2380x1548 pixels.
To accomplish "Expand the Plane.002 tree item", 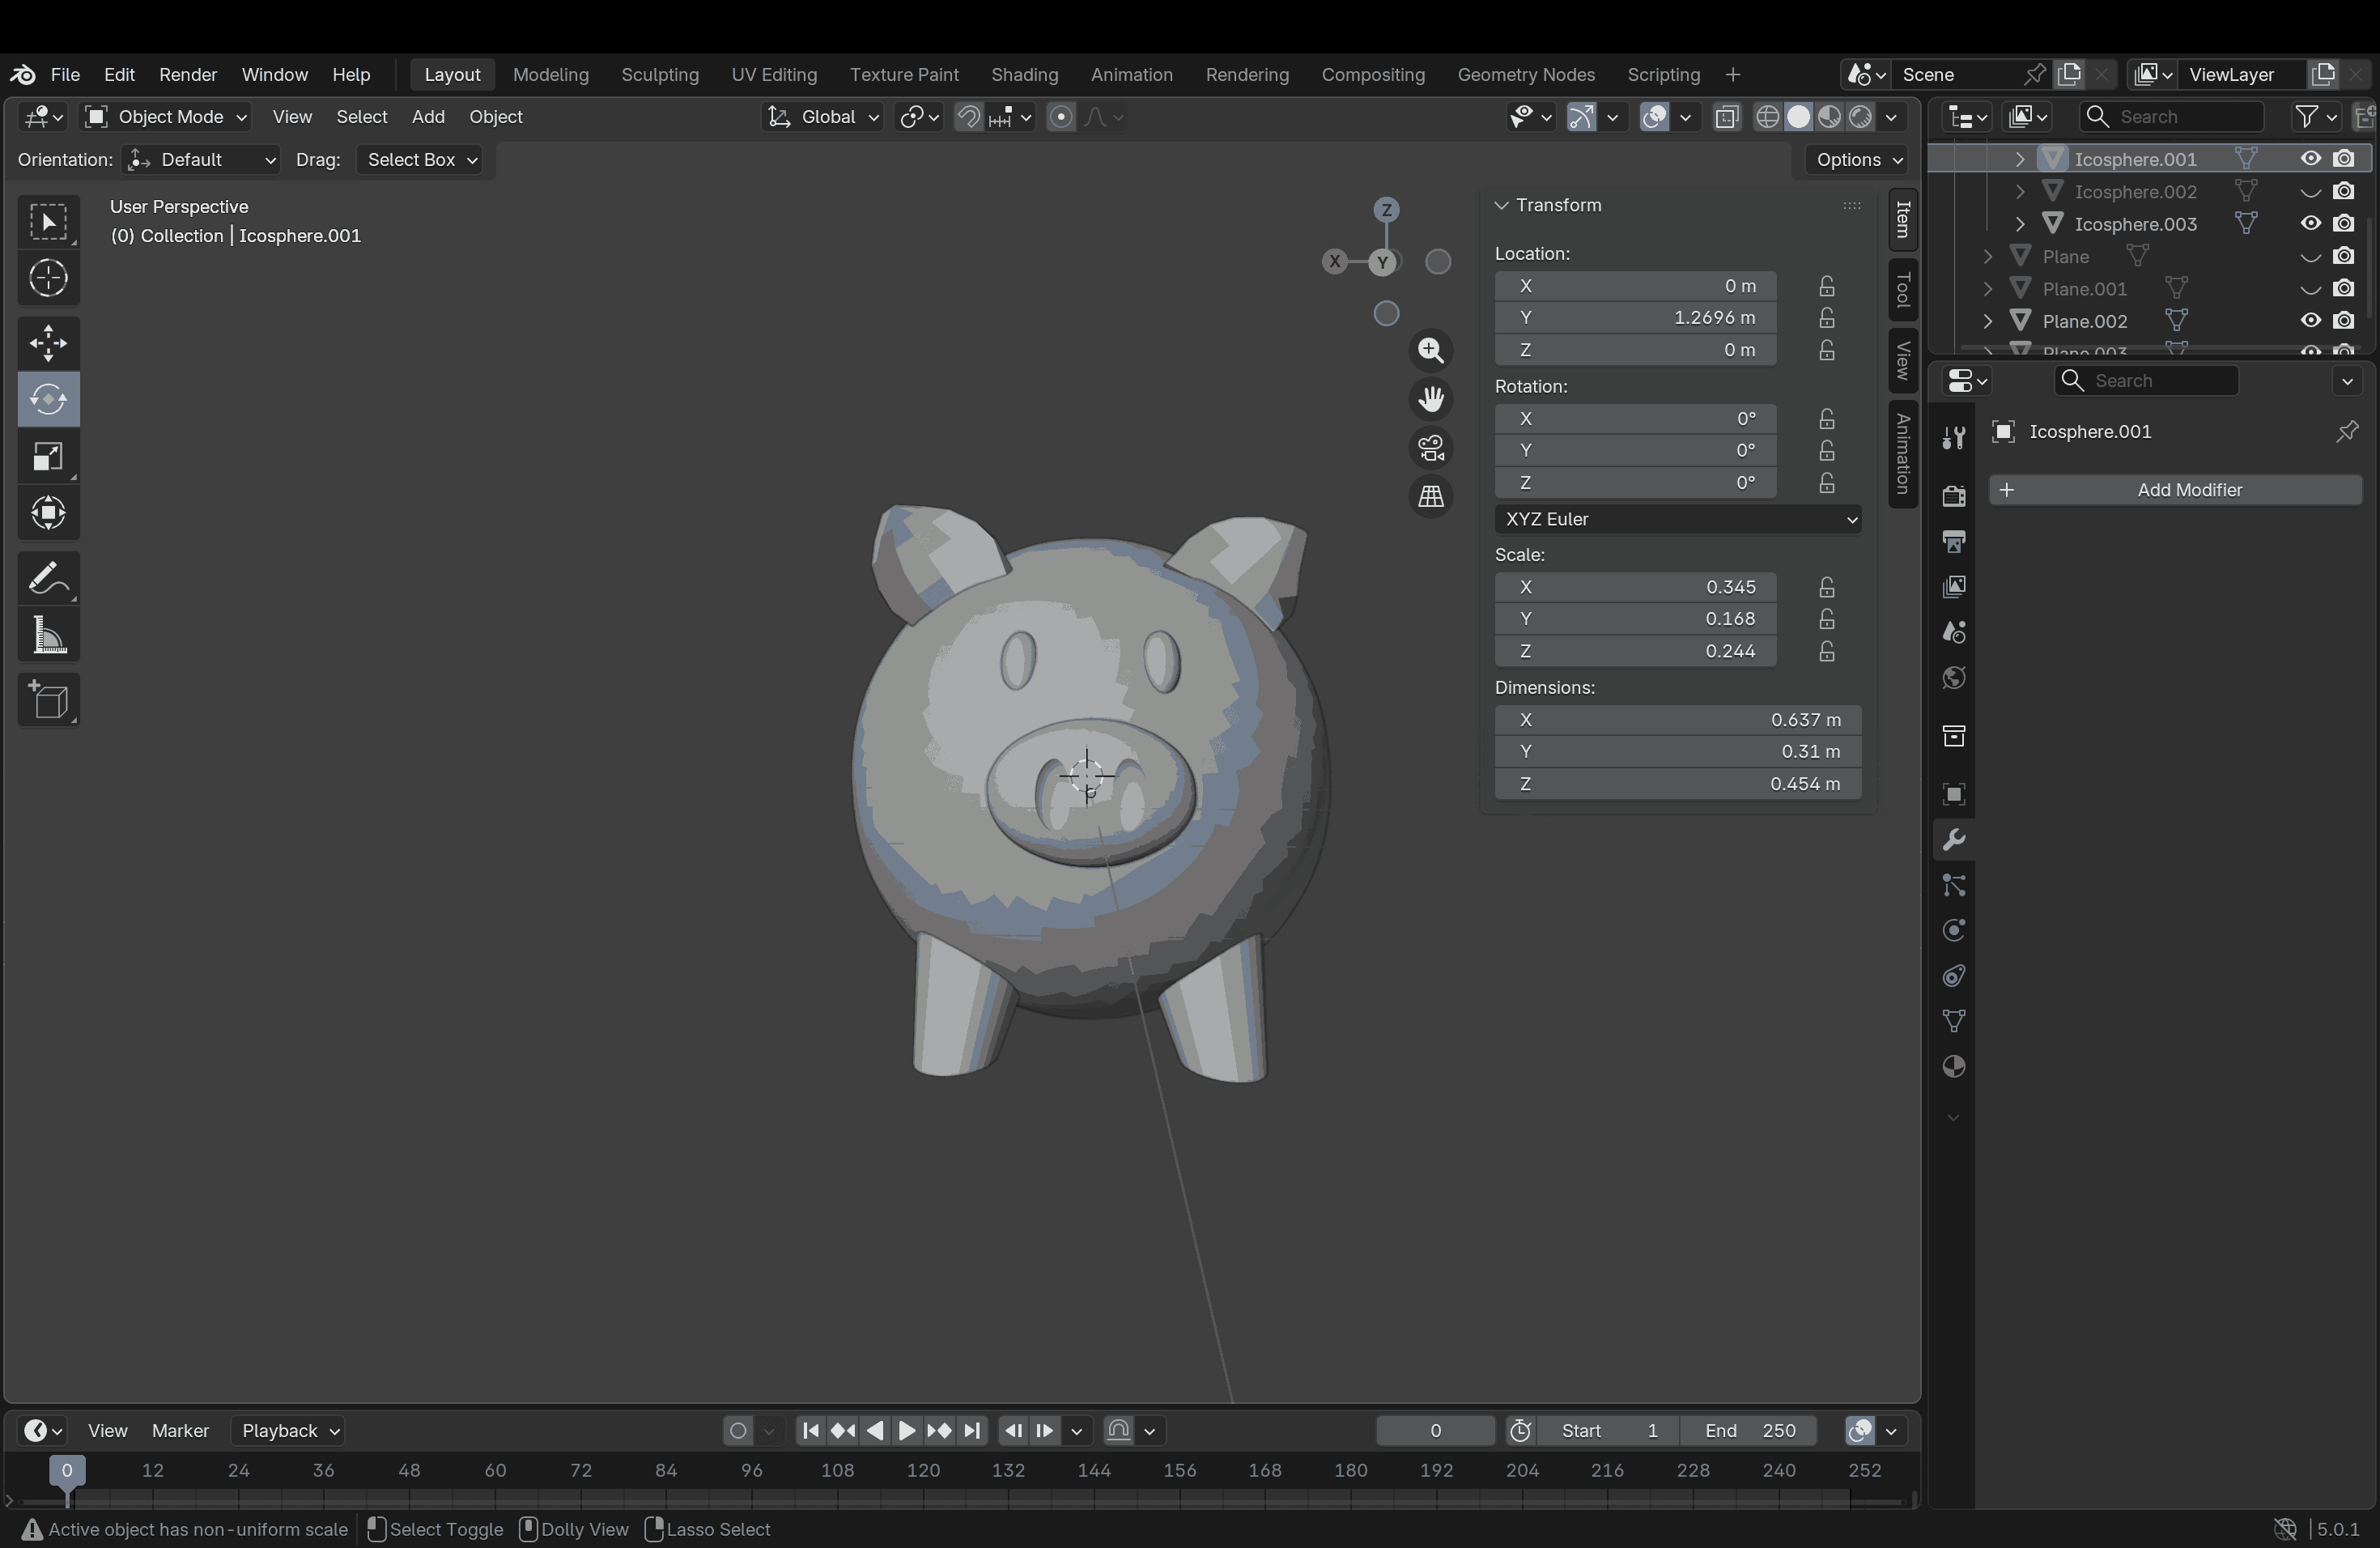I will click(x=1988, y=321).
